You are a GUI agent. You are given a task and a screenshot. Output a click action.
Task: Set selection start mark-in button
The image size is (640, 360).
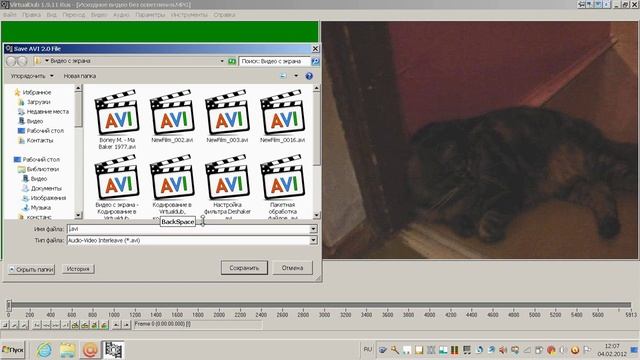point(116,325)
